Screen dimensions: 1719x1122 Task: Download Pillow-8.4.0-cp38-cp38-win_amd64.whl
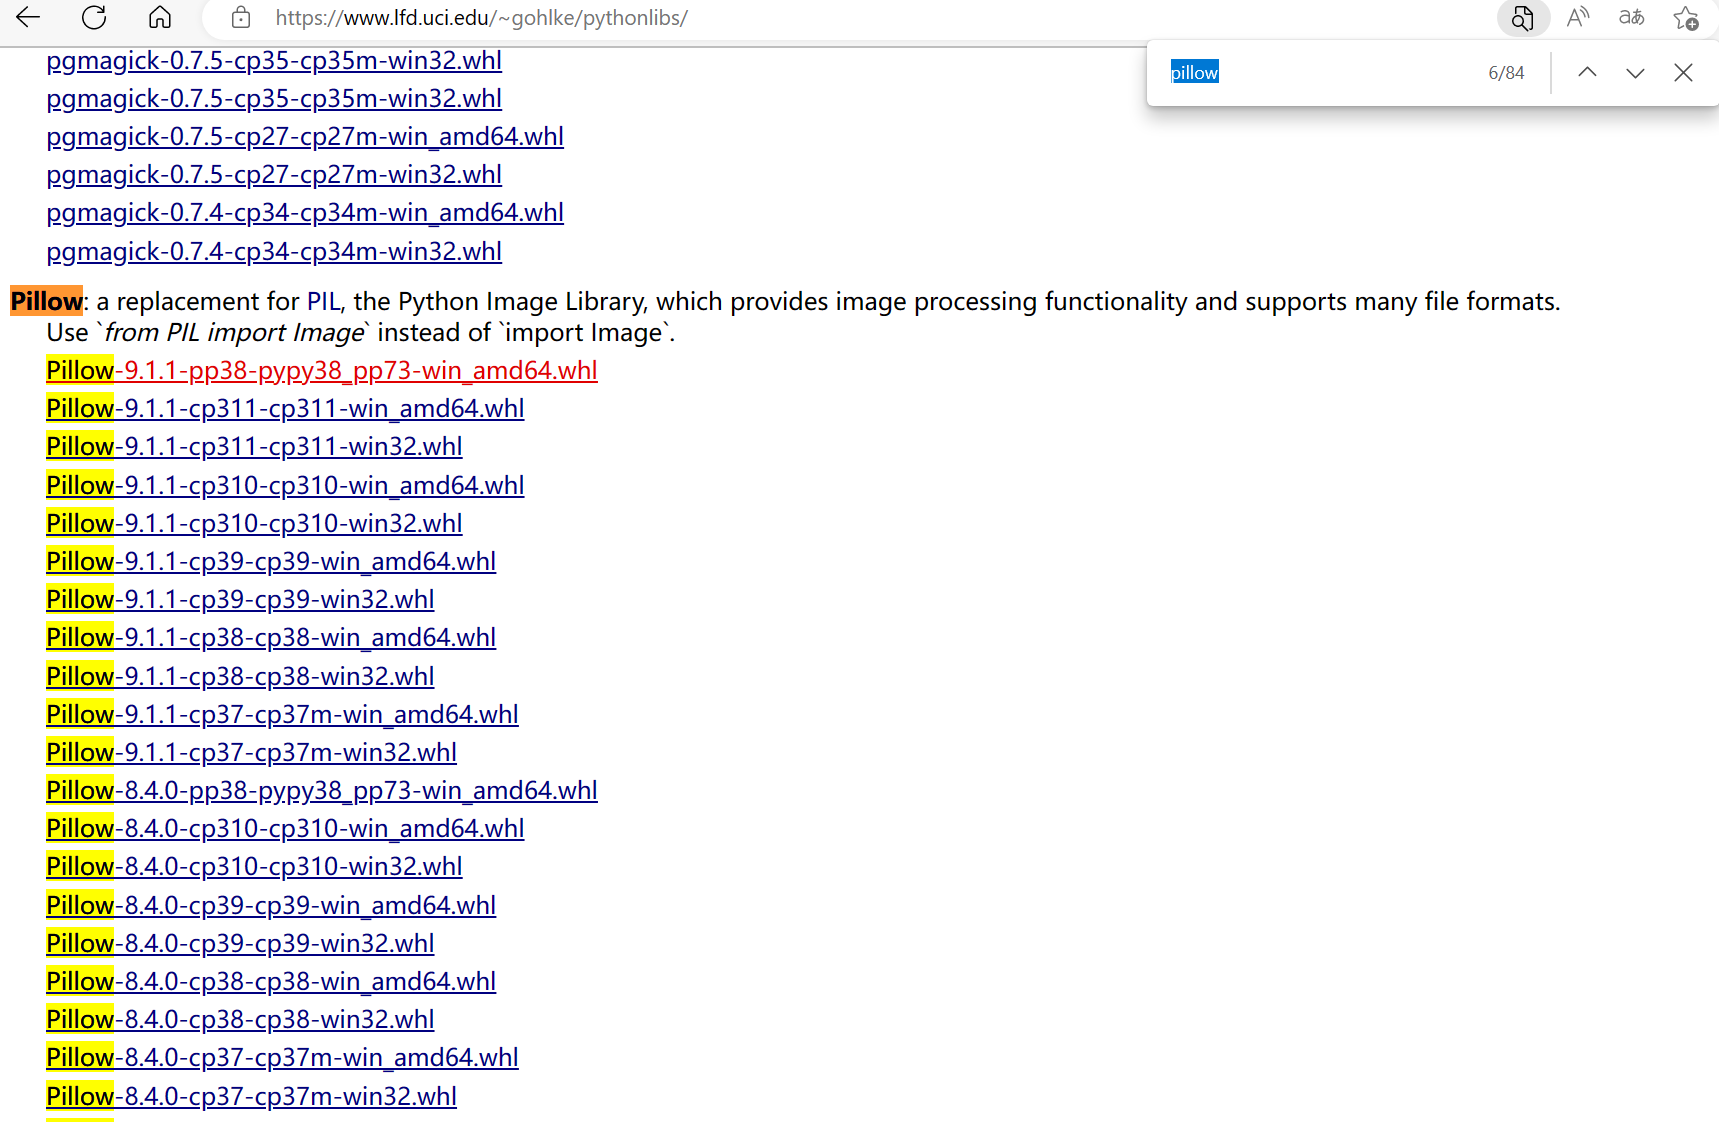(271, 981)
